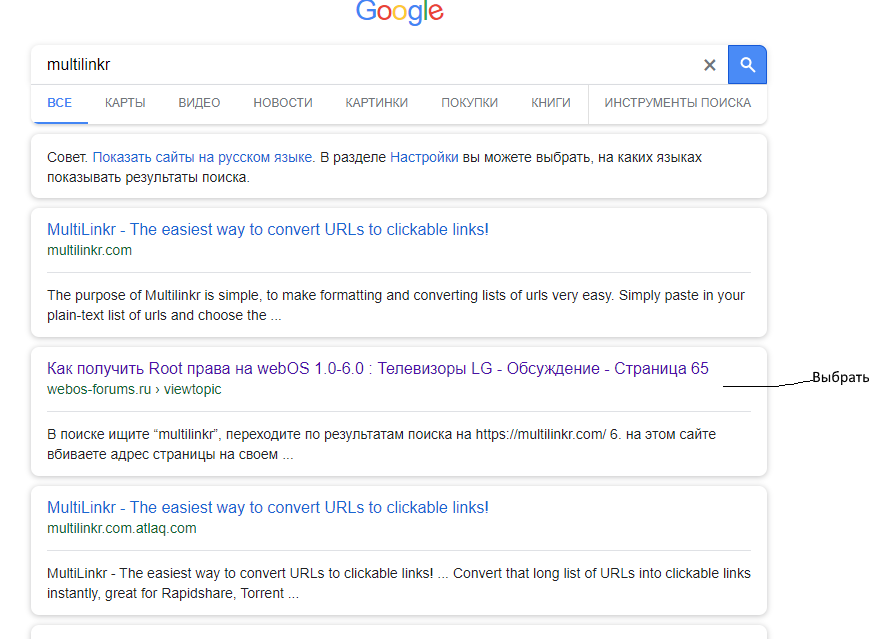This screenshot has width=869, height=639.
Task: Click the Google logo
Action: 399,12
